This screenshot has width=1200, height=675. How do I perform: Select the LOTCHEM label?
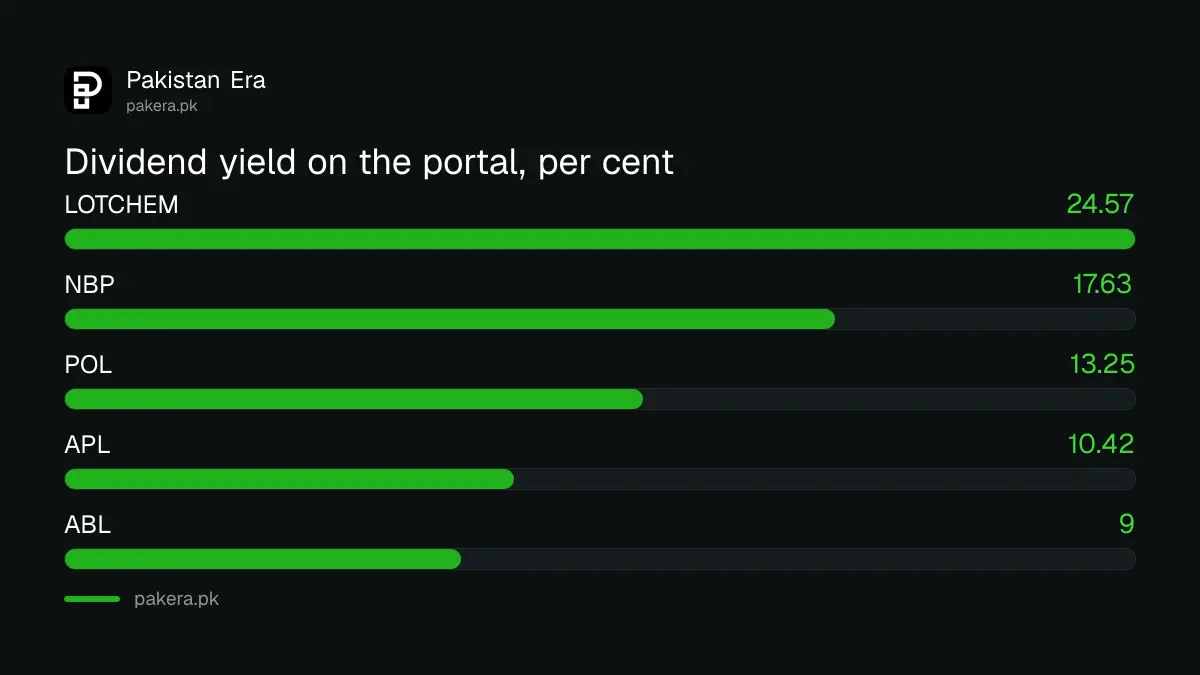(122, 205)
